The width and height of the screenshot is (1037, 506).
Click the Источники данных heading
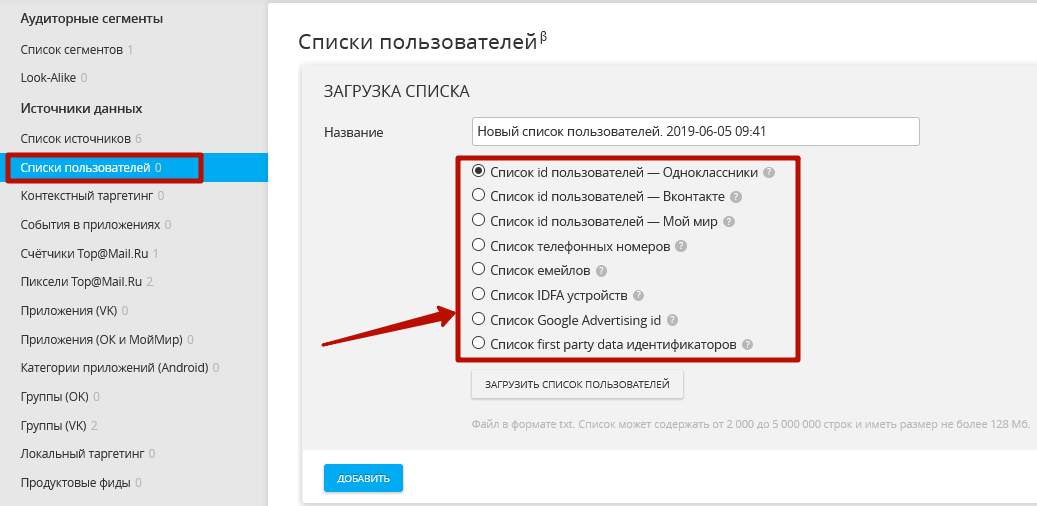tap(81, 108)
